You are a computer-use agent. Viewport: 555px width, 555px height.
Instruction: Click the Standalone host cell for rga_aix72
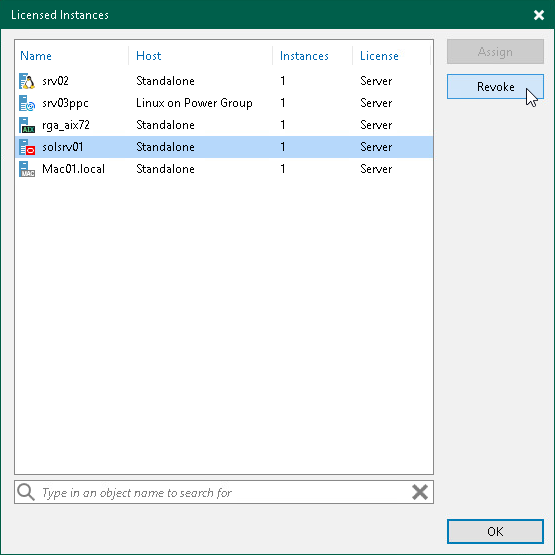(x=165, y=125)
